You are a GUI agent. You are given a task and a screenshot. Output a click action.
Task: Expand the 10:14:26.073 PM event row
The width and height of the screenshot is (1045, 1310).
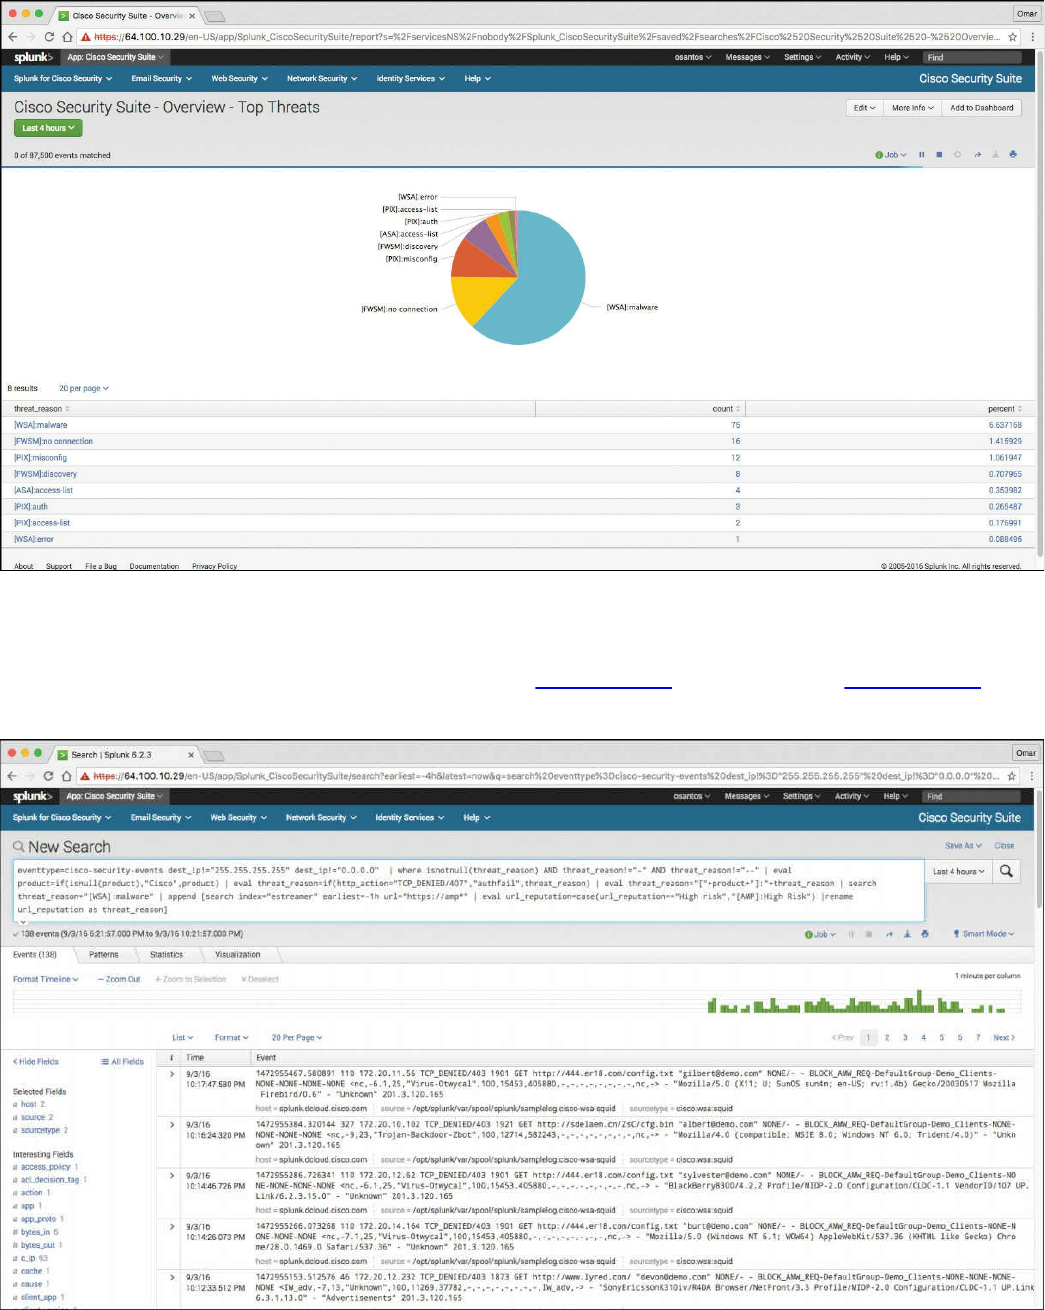(x=172, y=1226)
